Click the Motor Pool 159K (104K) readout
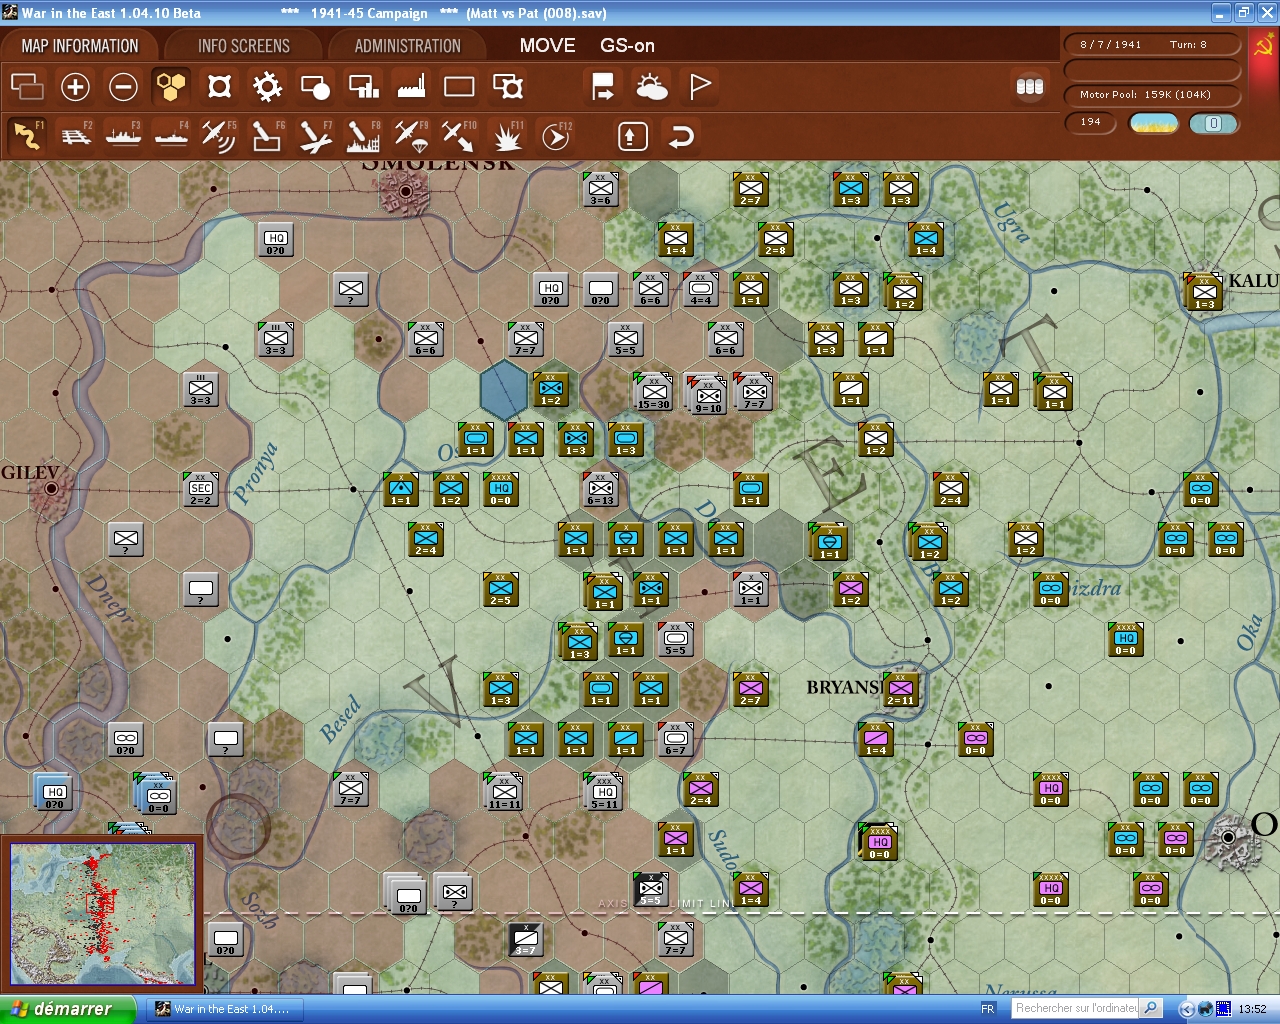The width and height of the screenshot is (1280, 1024). (1152, 95)
